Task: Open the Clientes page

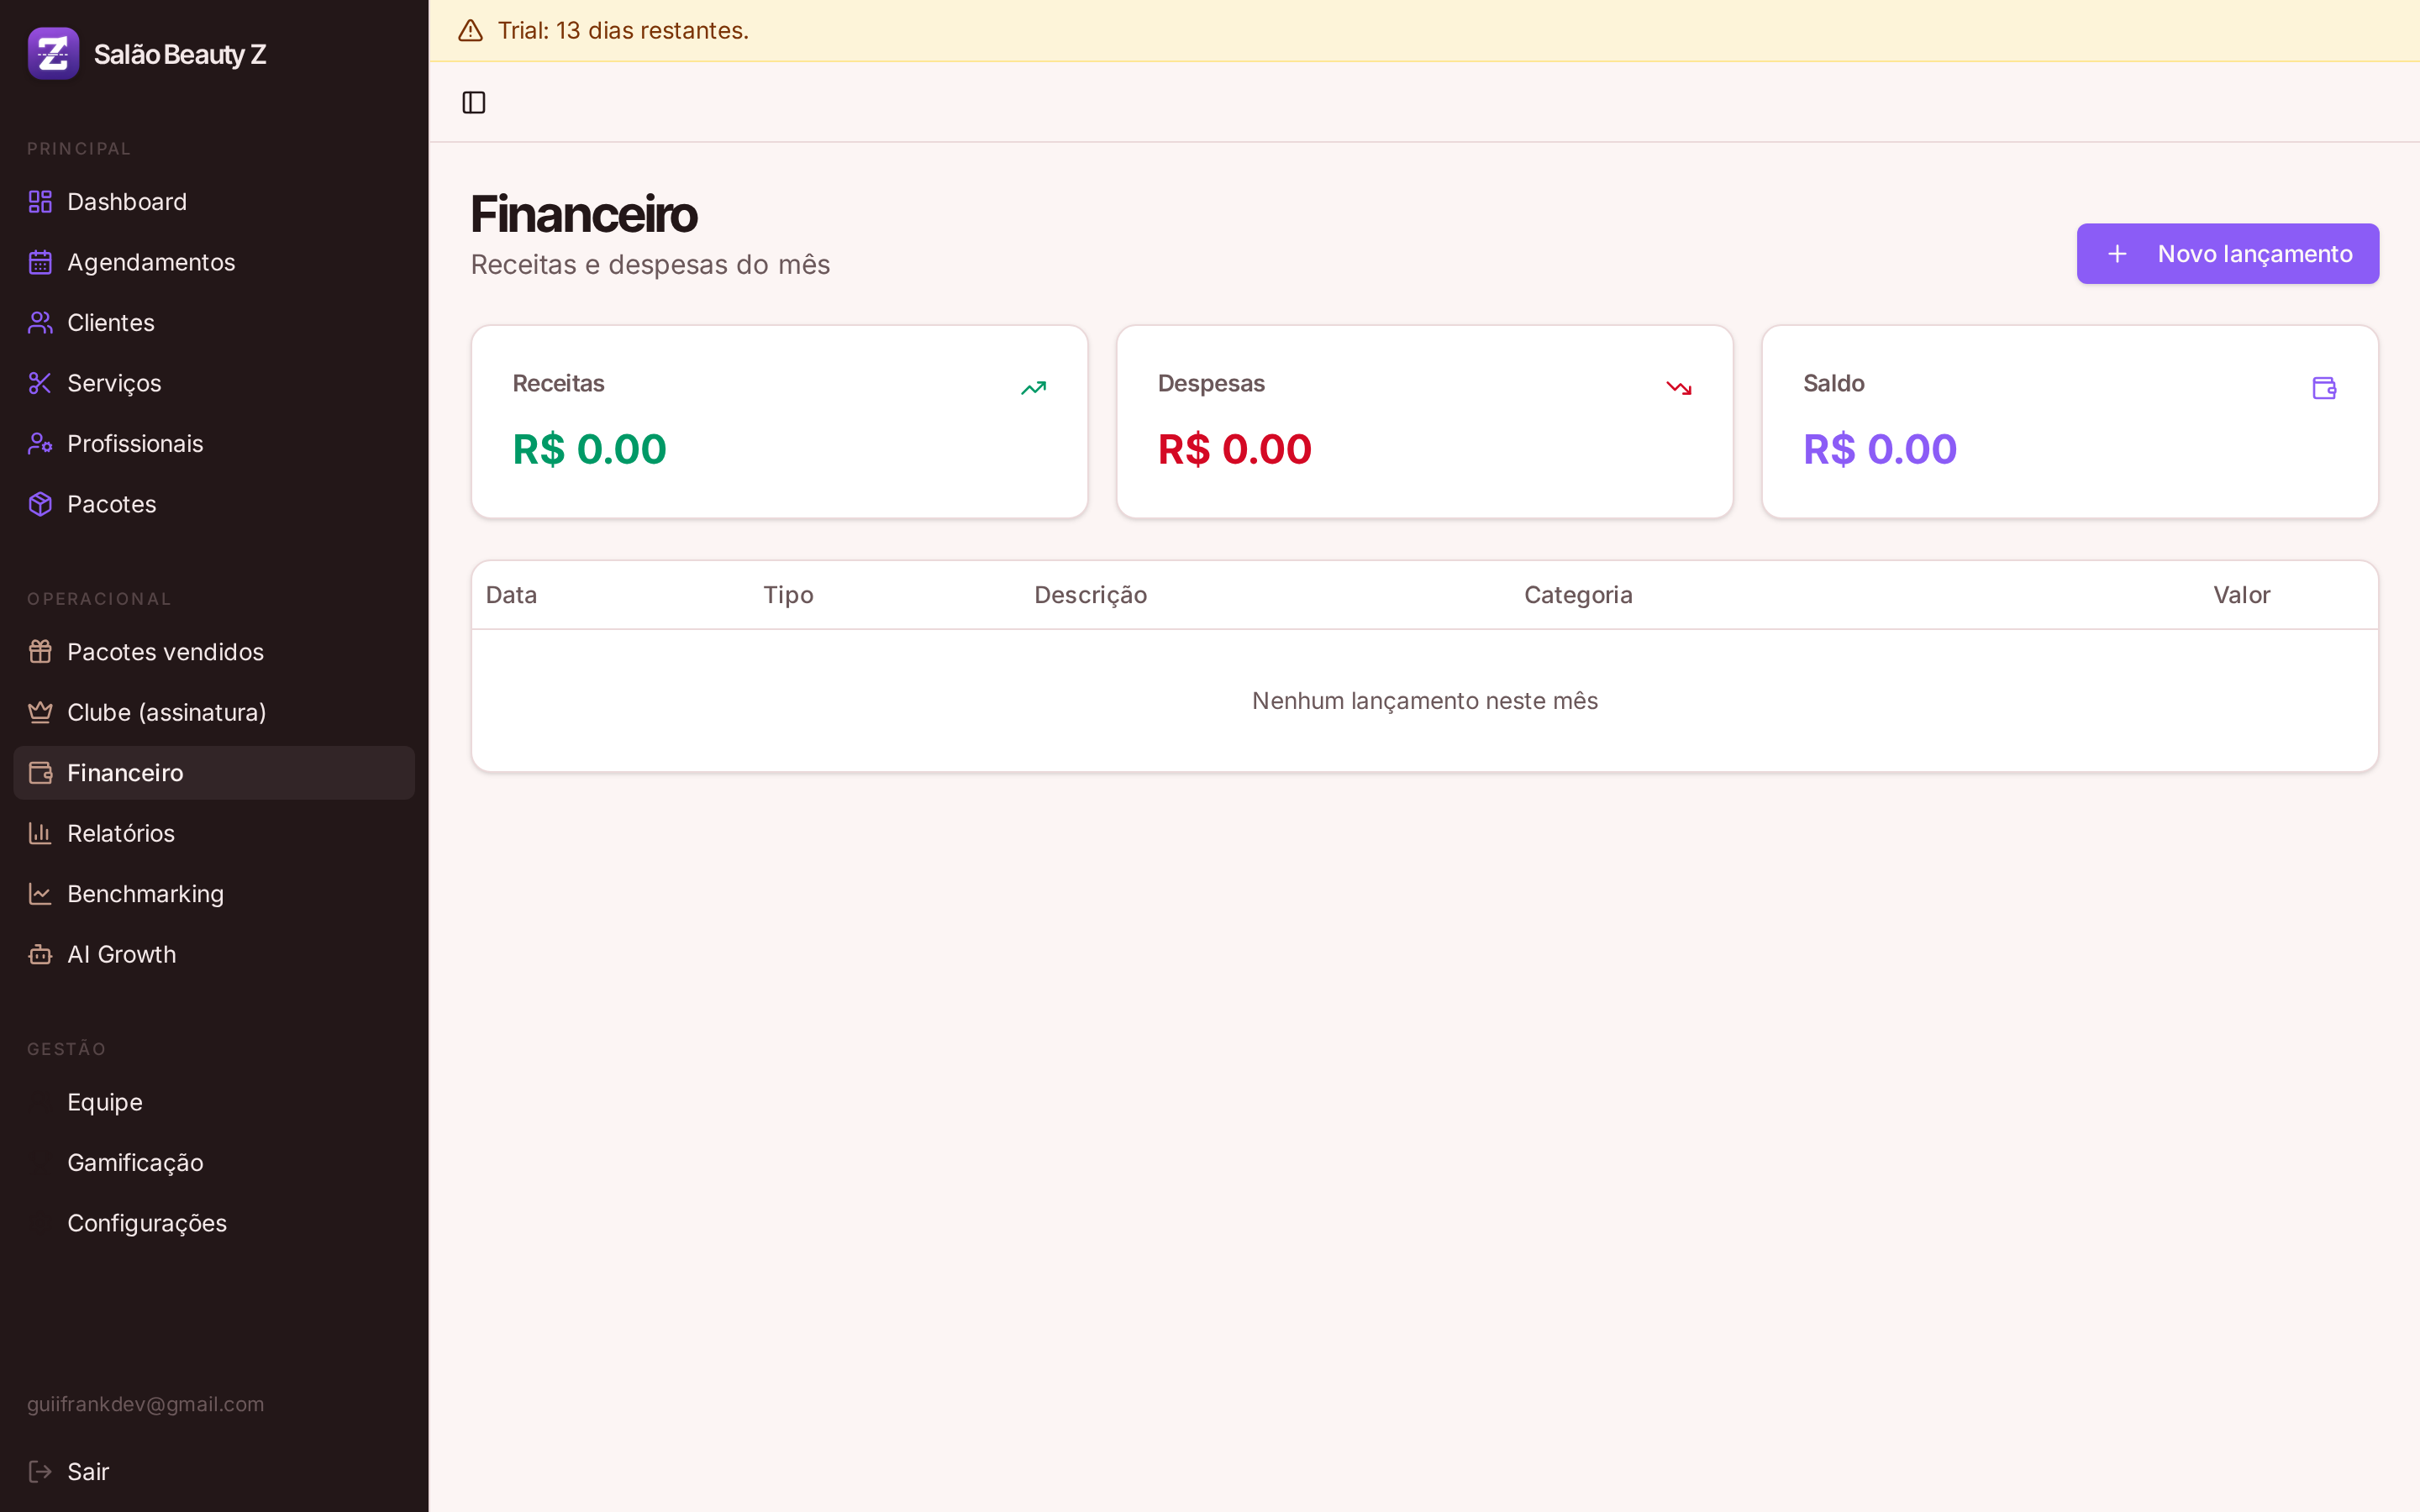Action: [x=214, y=323]
